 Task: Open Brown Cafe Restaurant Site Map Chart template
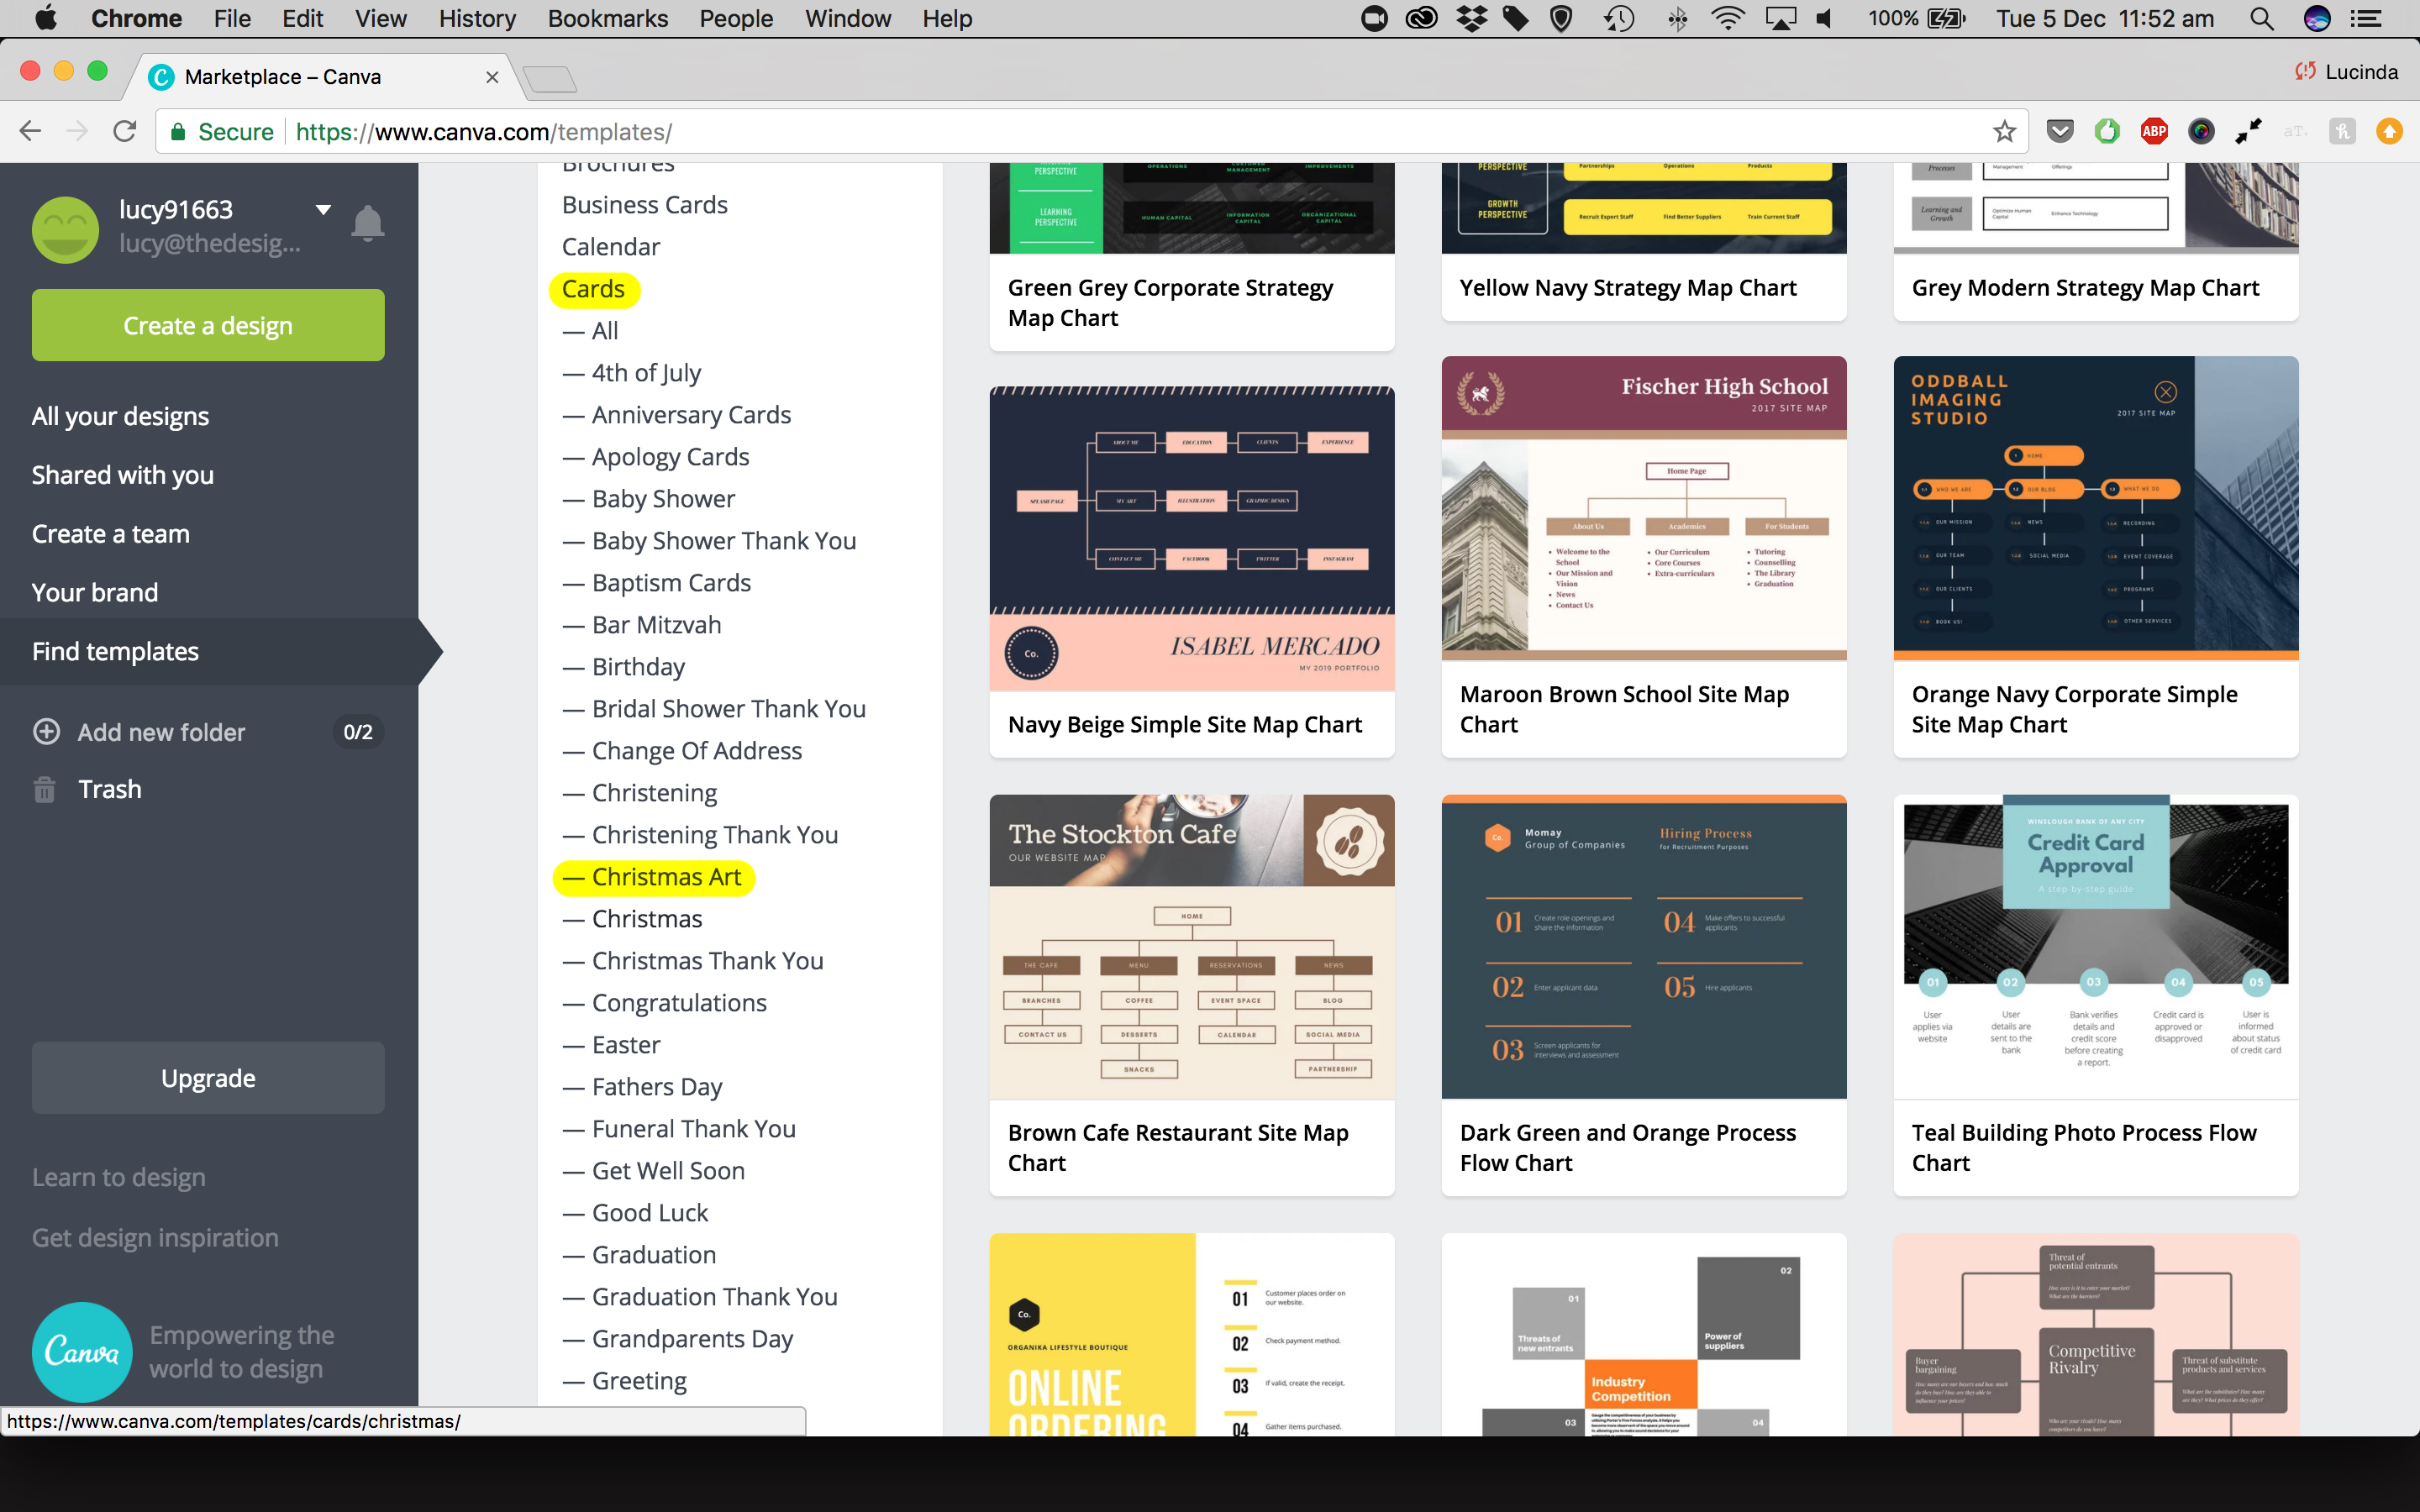tap(1192, 995)
